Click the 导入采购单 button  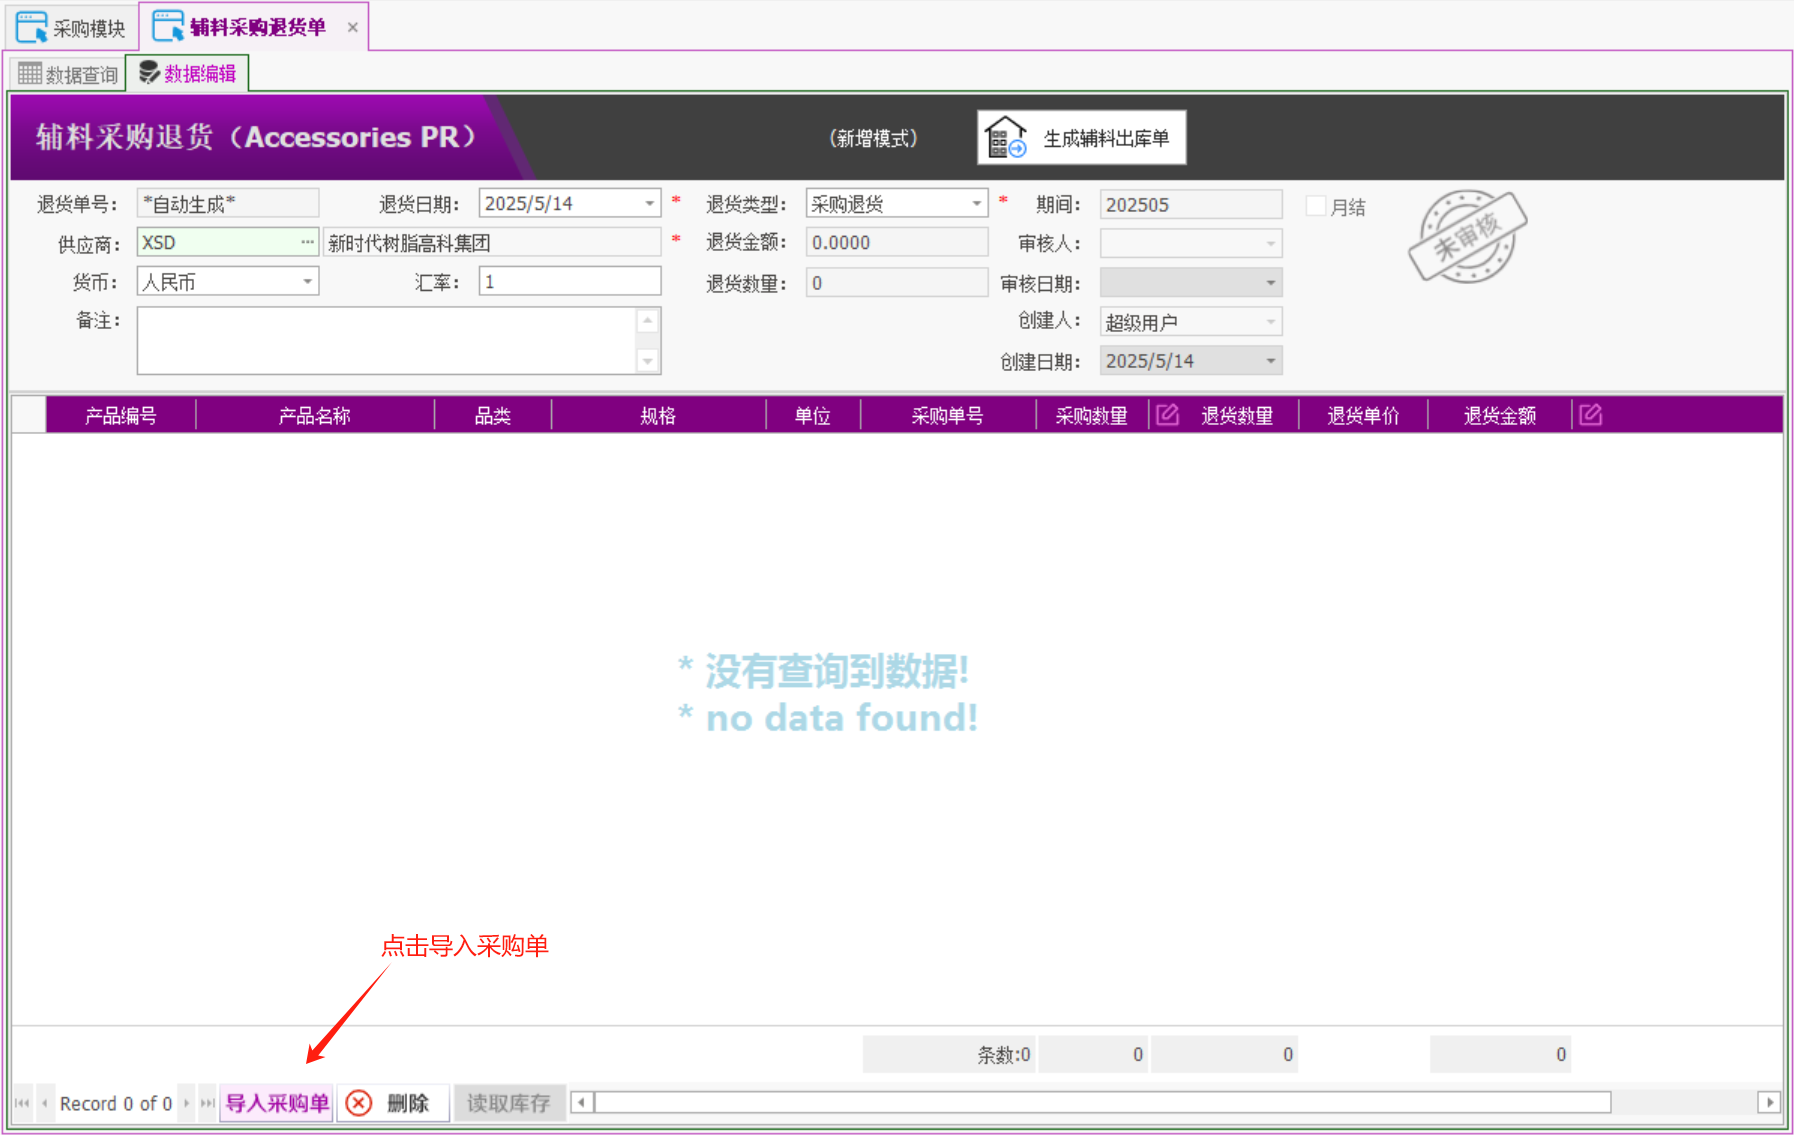pyautogui.click(x=277, y=1103)
